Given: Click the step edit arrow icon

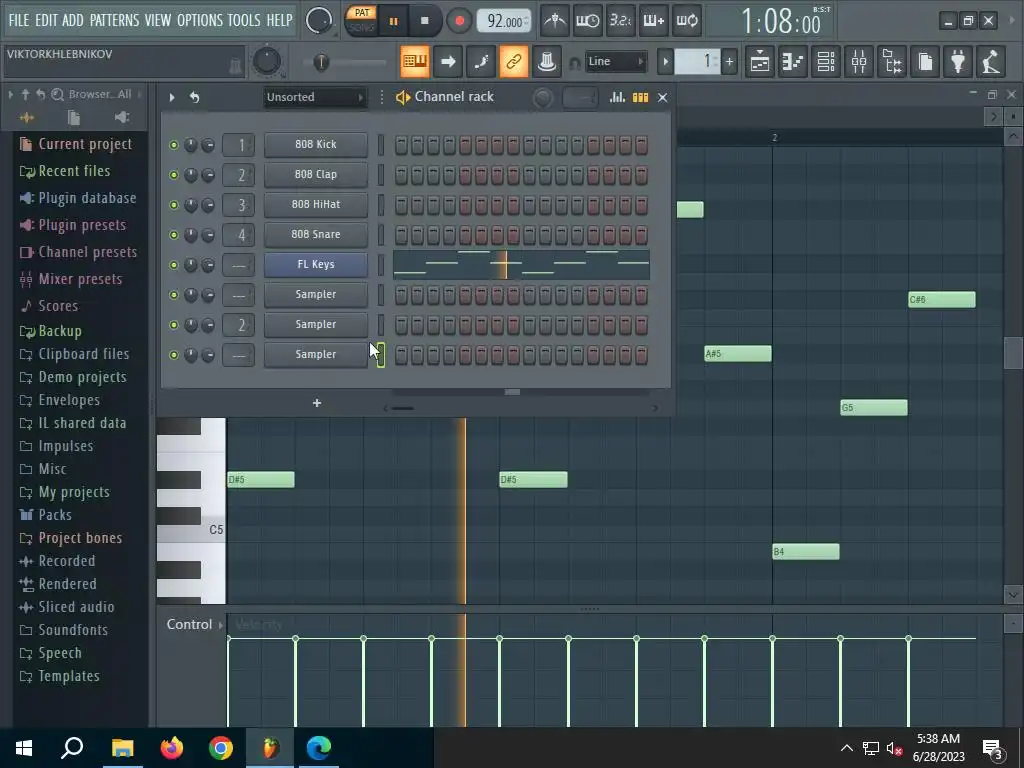Looking at the screenshot, I should pos(448,62).
